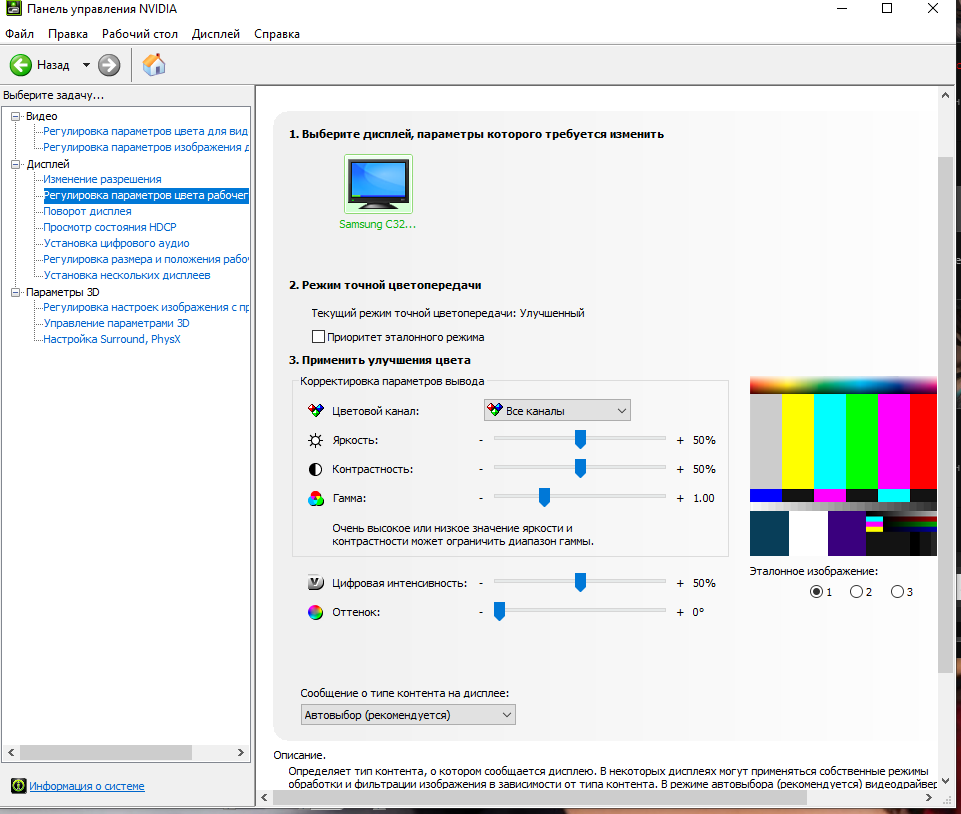The width and height of the screenshot is (961, 814).
Task: Click the Home icon in toolbar
Action: pyautogui.click(x=154, y=65)
